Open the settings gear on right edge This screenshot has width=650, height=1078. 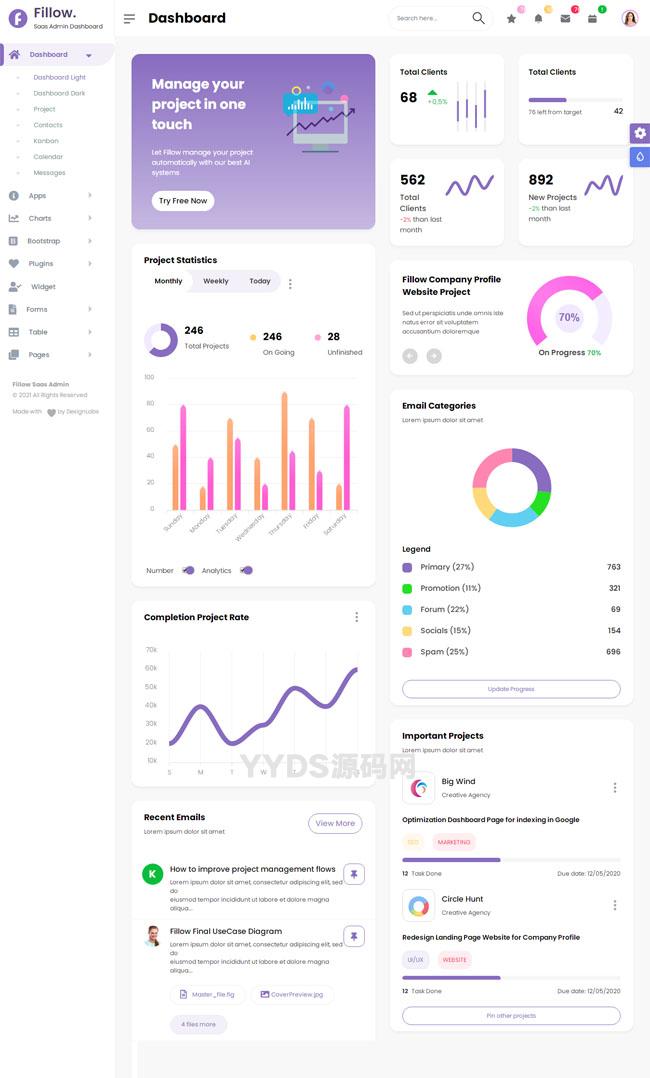point(640,133)
